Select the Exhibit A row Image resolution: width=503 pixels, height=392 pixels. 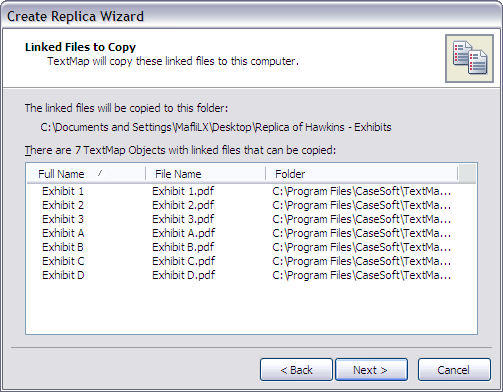[251, 233]
